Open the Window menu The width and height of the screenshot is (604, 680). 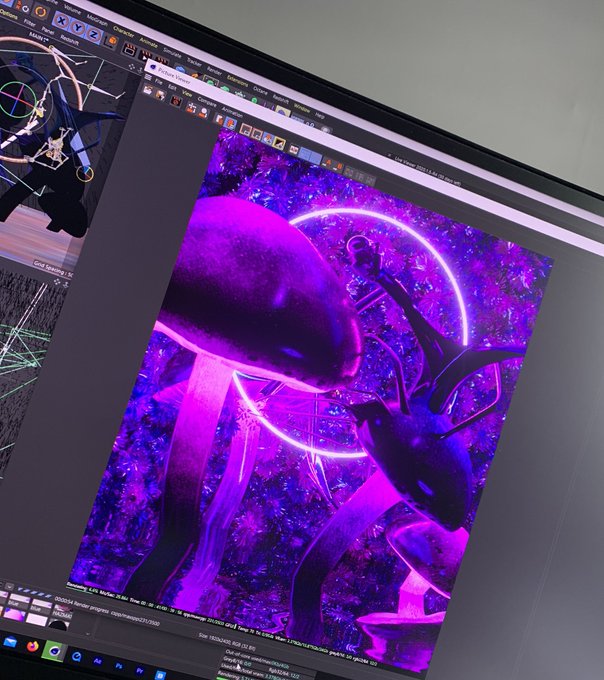pyautogui.click(x=302, y=108)
